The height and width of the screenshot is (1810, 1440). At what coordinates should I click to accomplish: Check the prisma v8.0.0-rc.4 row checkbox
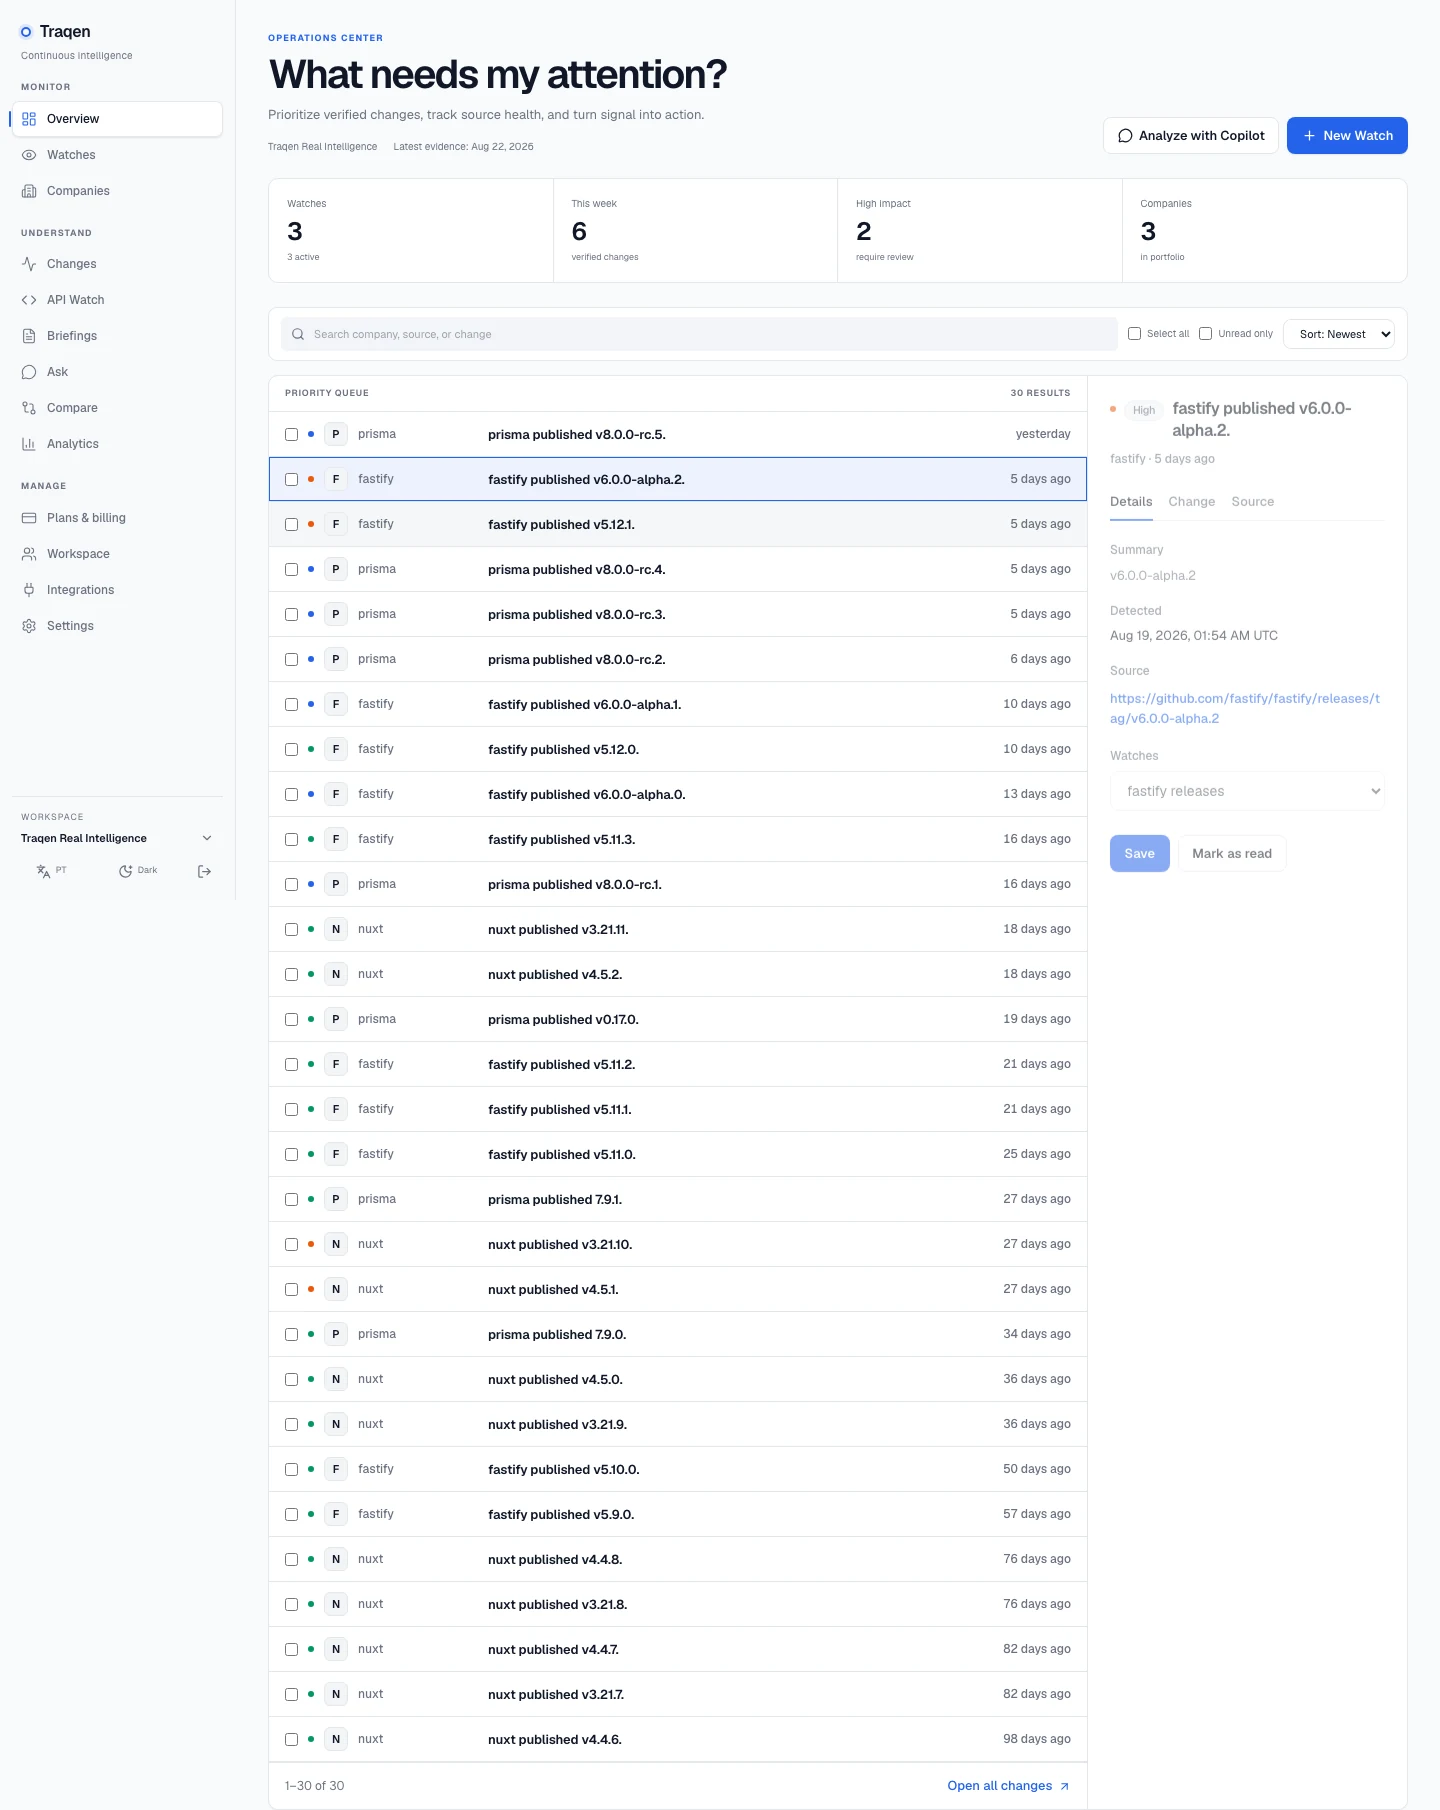291,569
